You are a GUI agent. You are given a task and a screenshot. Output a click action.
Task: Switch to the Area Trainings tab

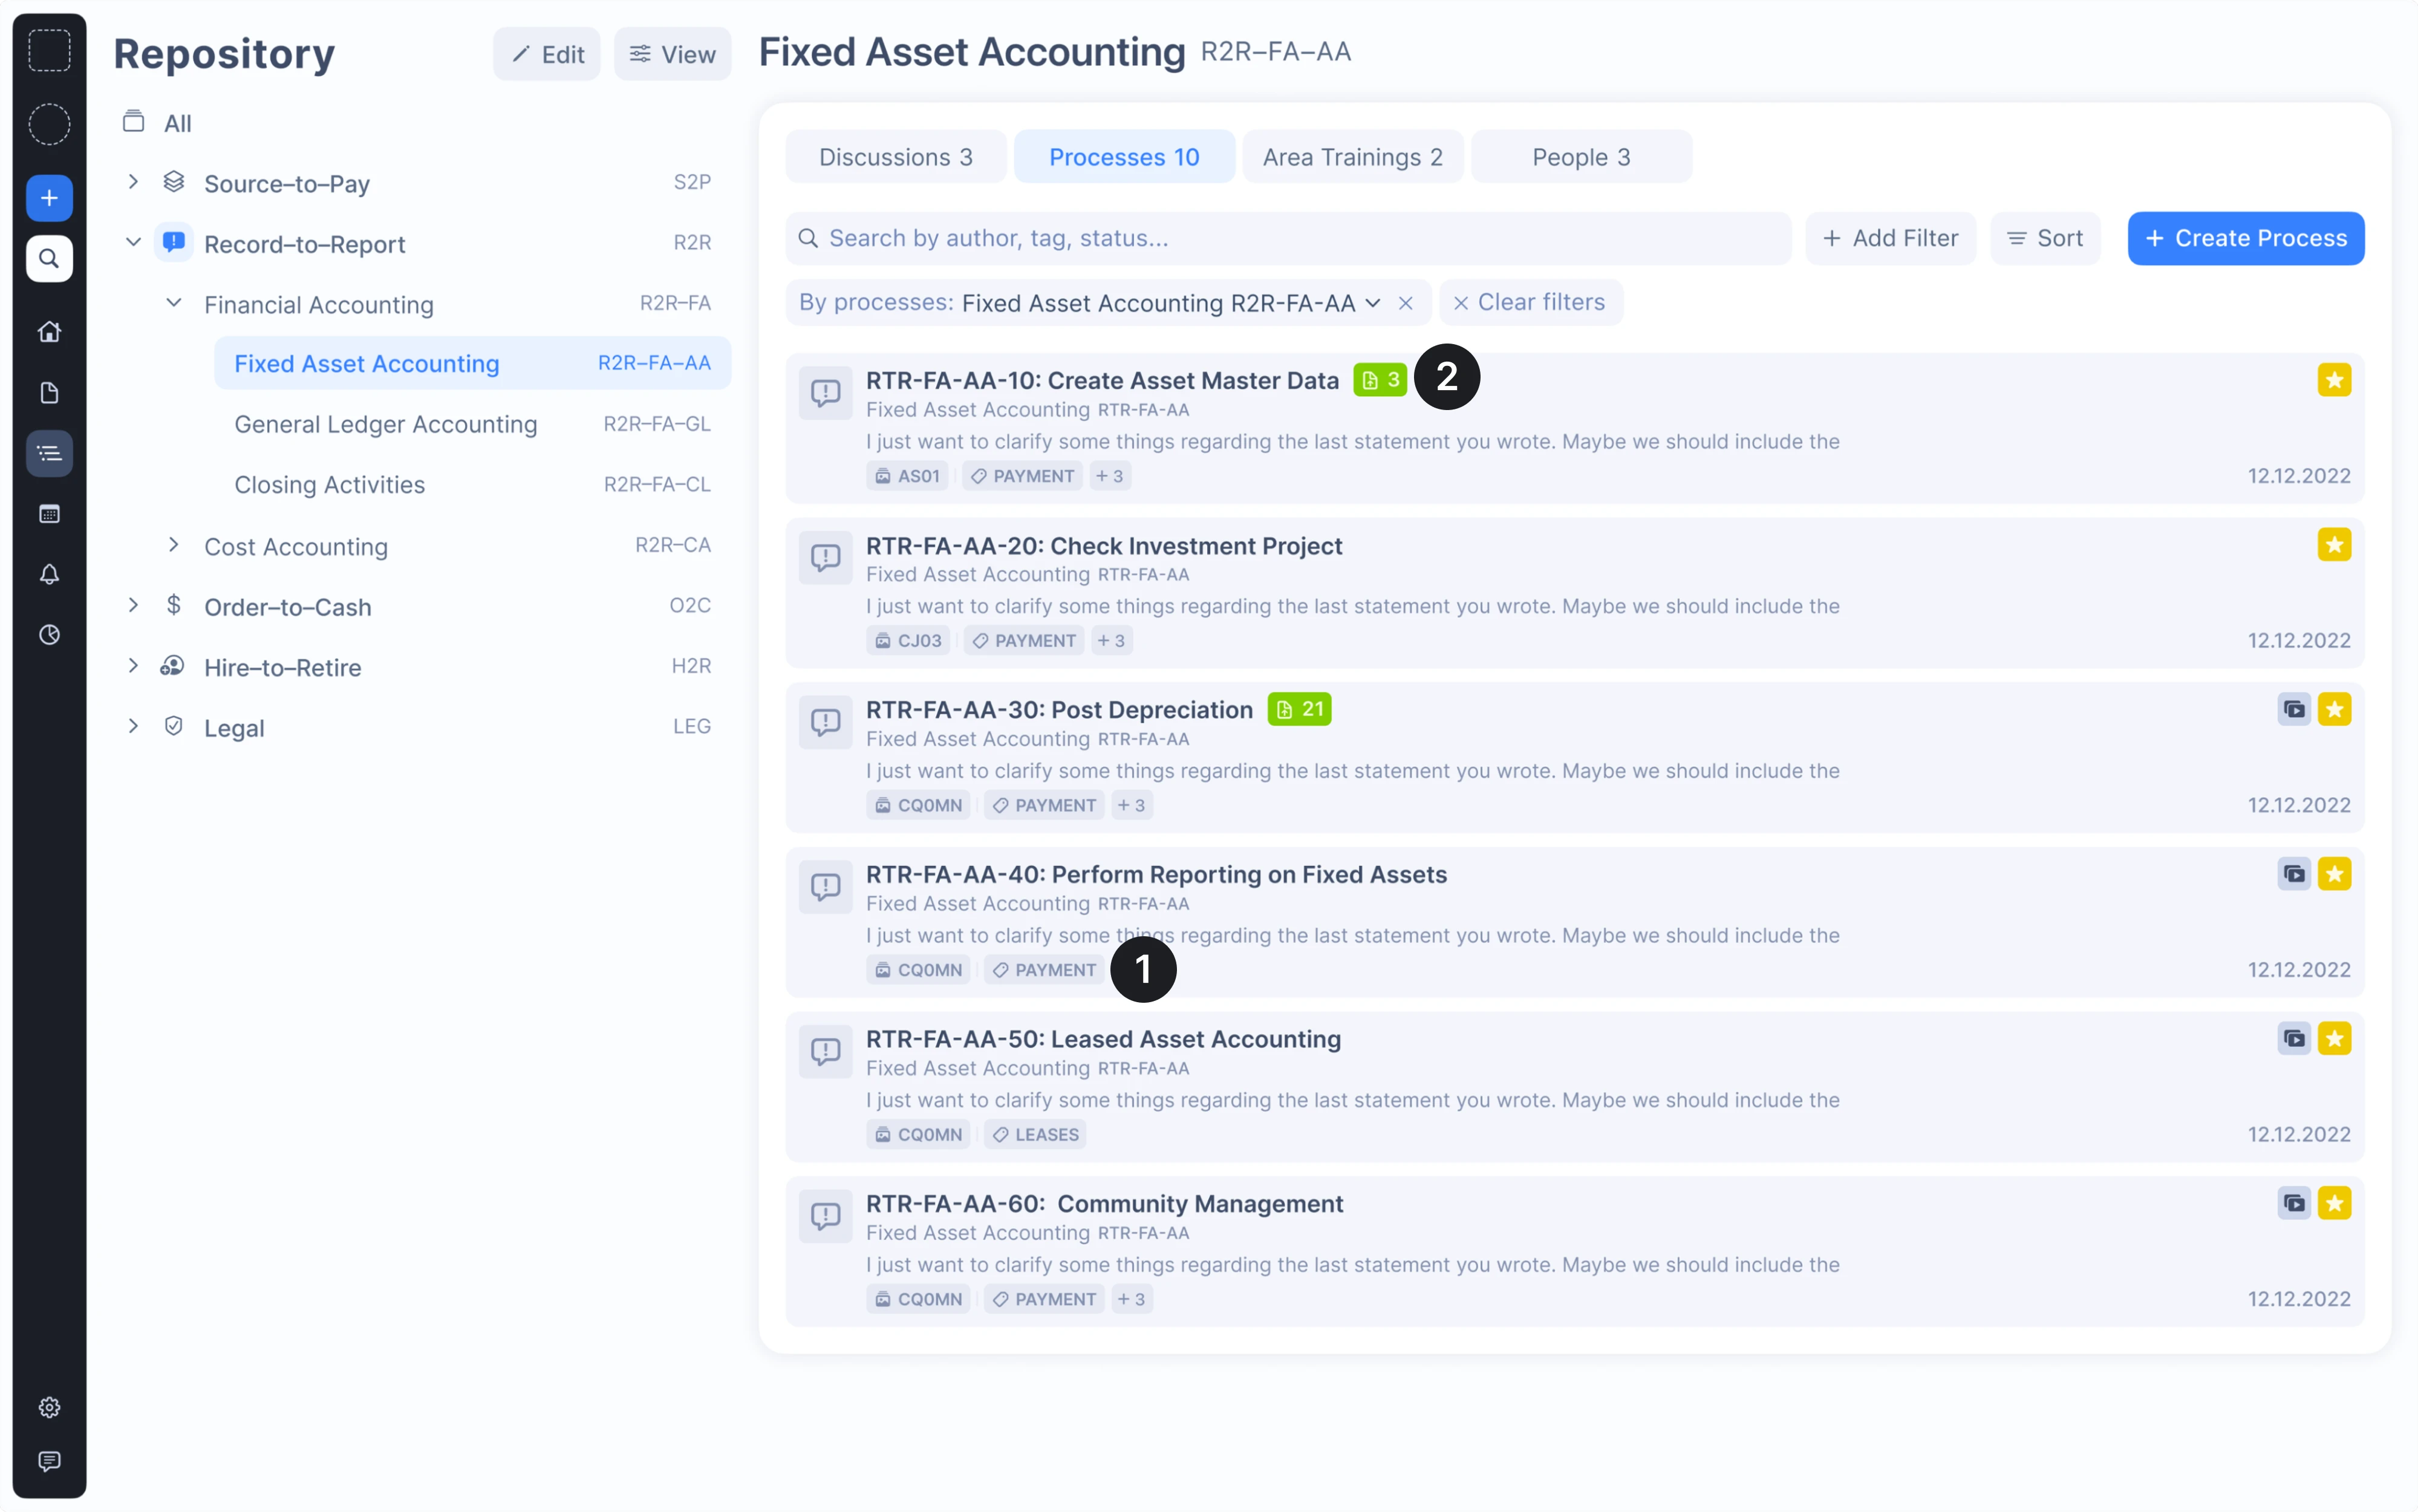(x=1353, y=157)
